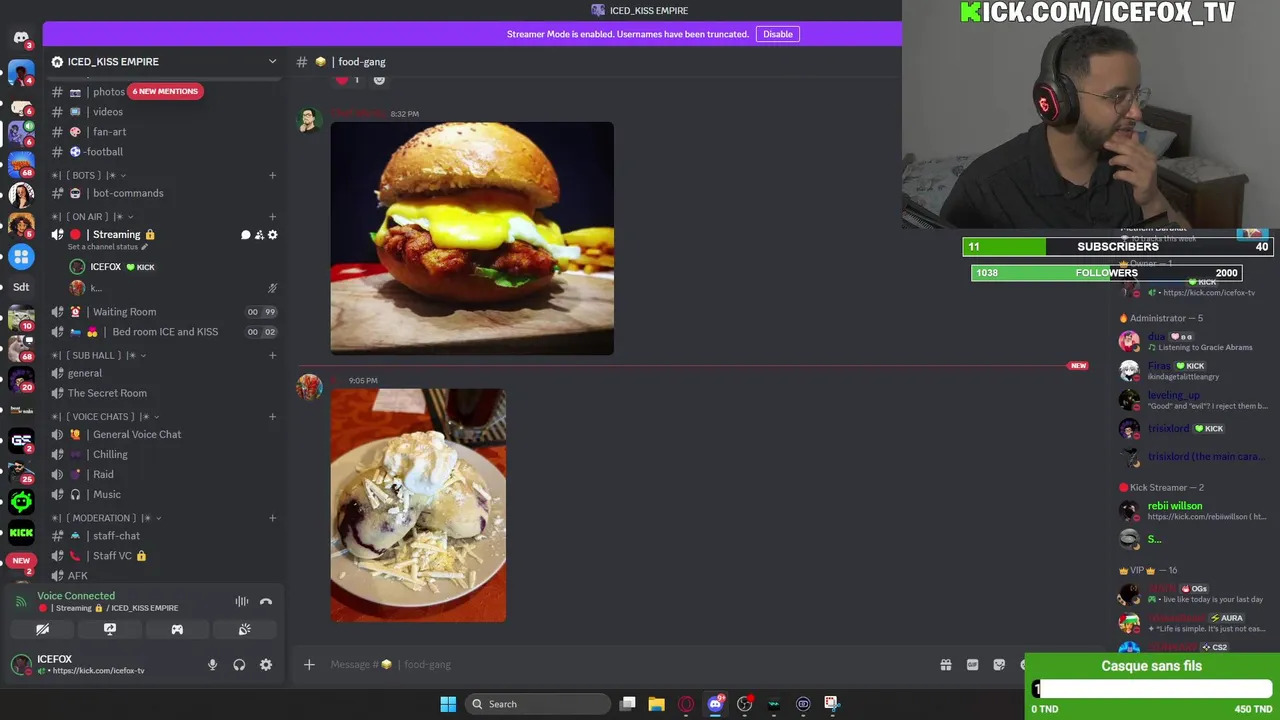This screenshot has width=1280, height=720.
Task: Disable Streamer Mode
Action: tap(778, 34)
